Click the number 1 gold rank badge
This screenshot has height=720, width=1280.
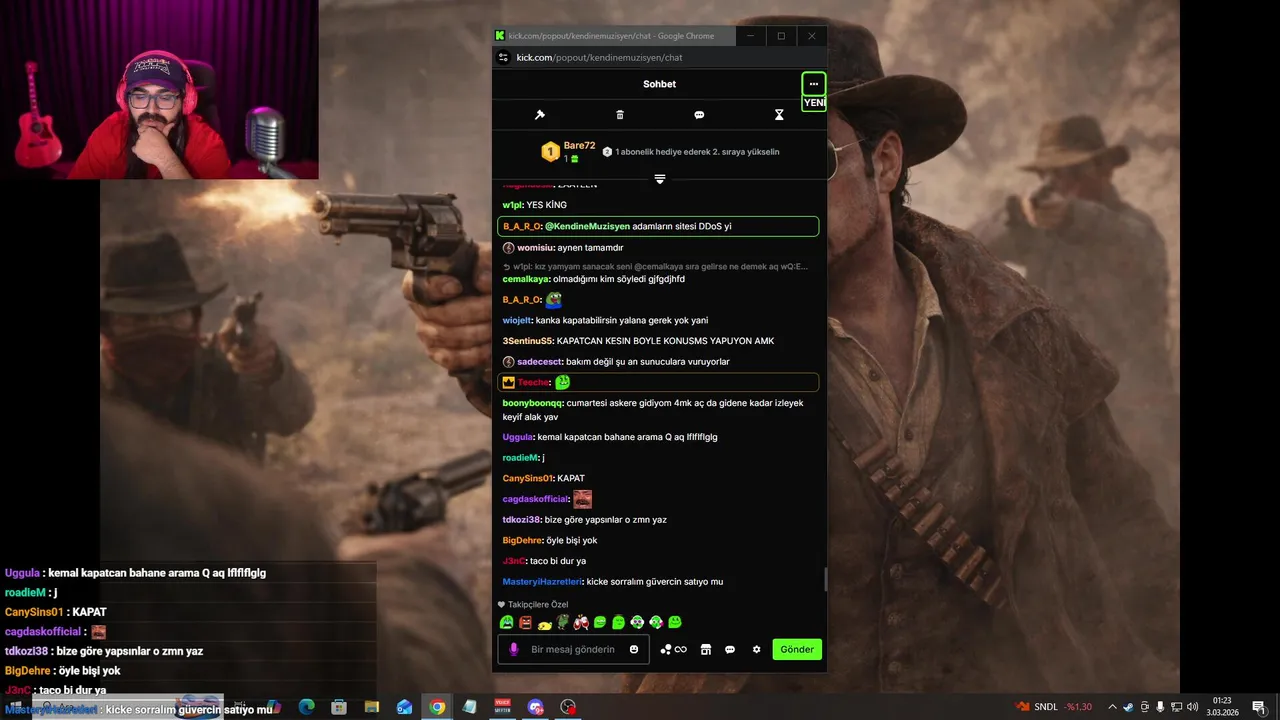[550, 152]
